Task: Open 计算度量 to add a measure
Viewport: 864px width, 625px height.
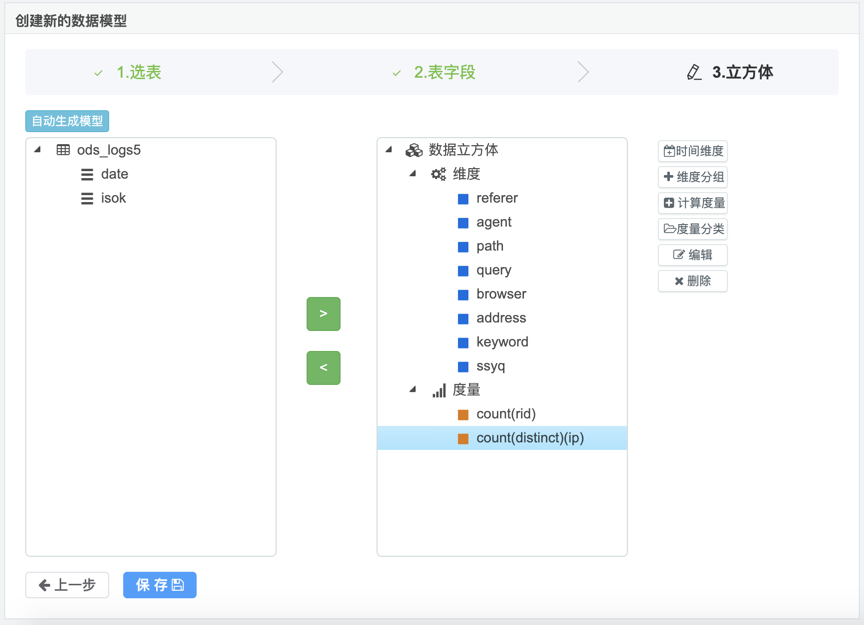Action: (692, 203)
